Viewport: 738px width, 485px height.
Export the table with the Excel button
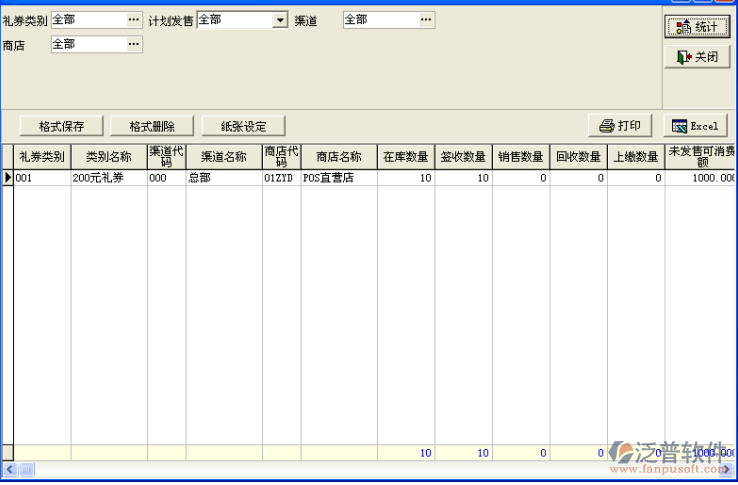(695, 126)
